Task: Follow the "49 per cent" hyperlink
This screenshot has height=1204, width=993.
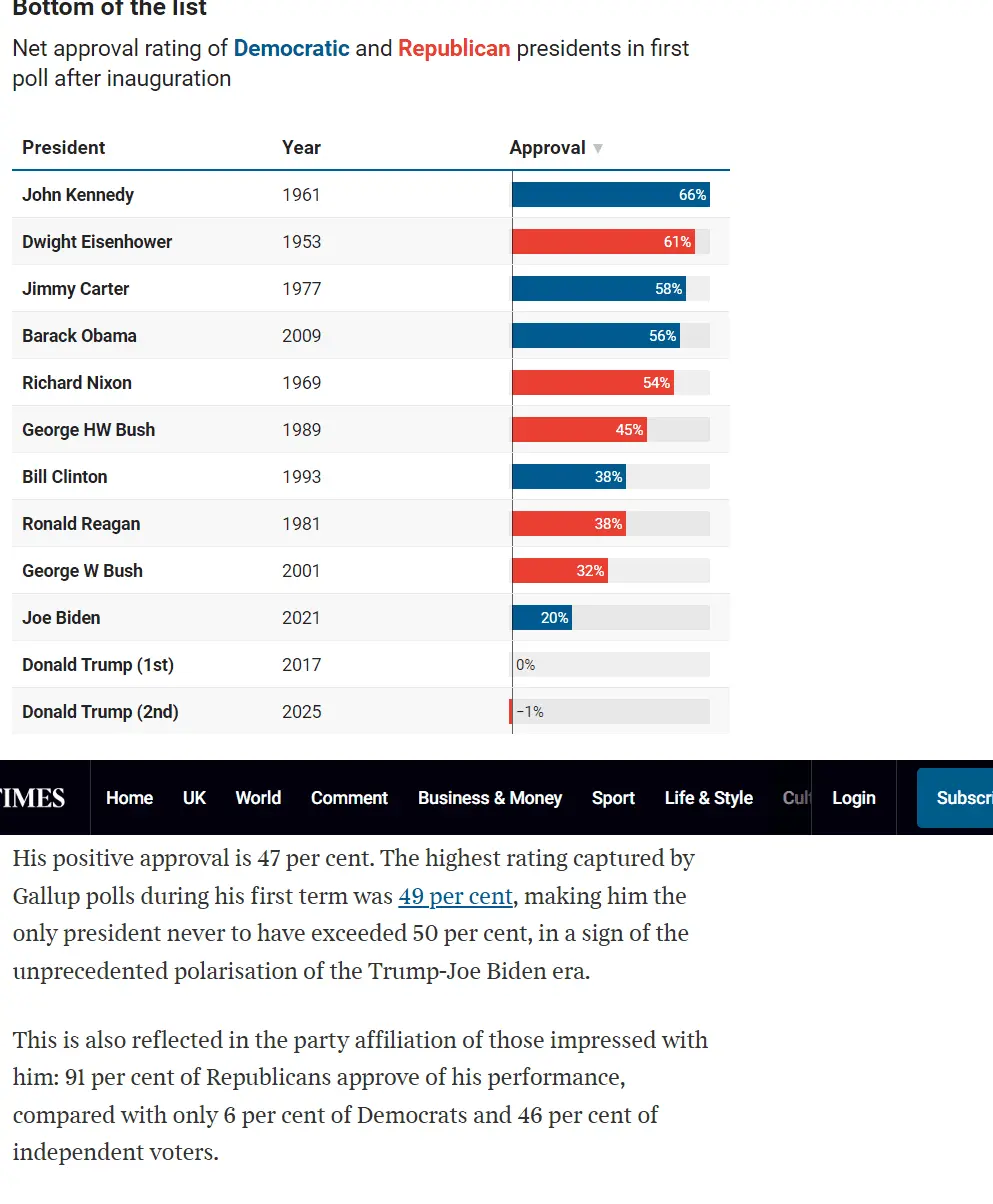Action: pyautogui.click(x=455, y=896)
